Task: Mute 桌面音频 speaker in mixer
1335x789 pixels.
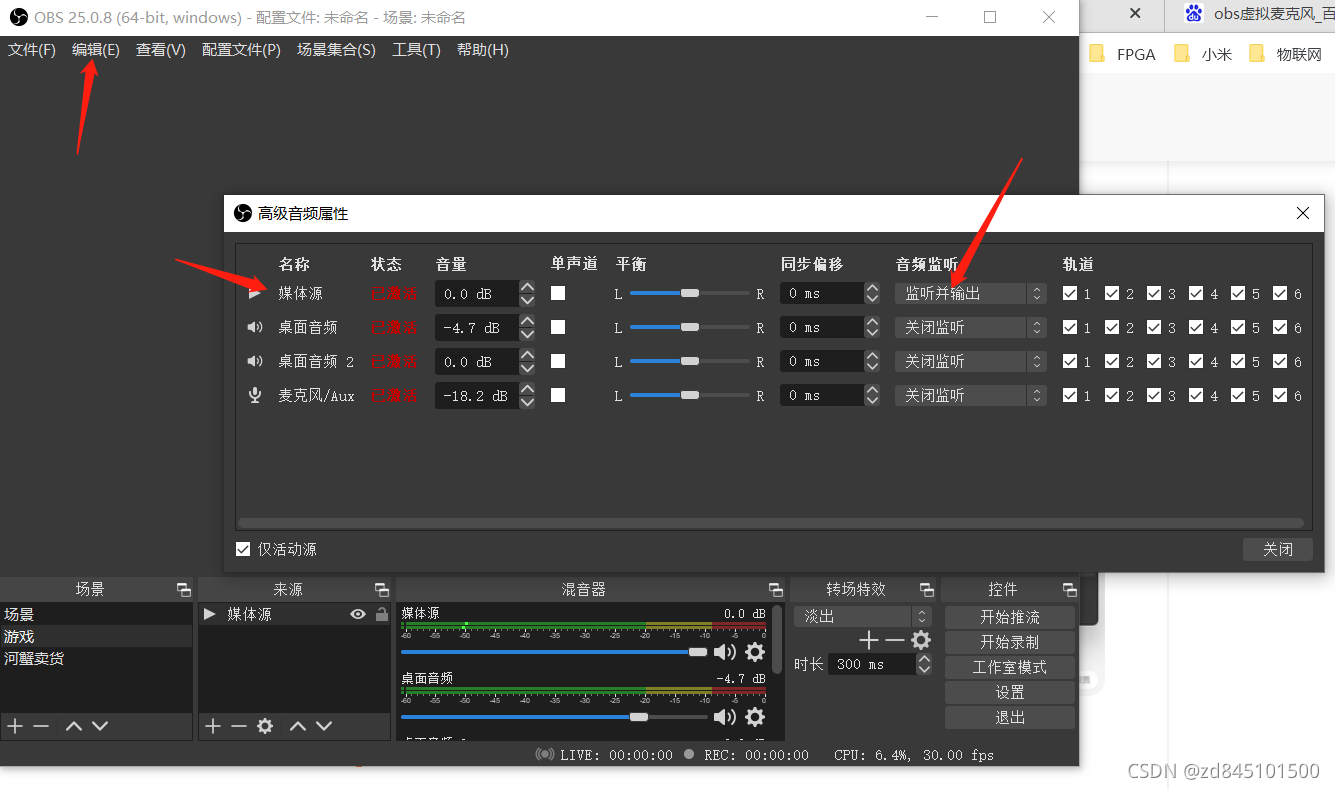Action: (x=724, y=717)
